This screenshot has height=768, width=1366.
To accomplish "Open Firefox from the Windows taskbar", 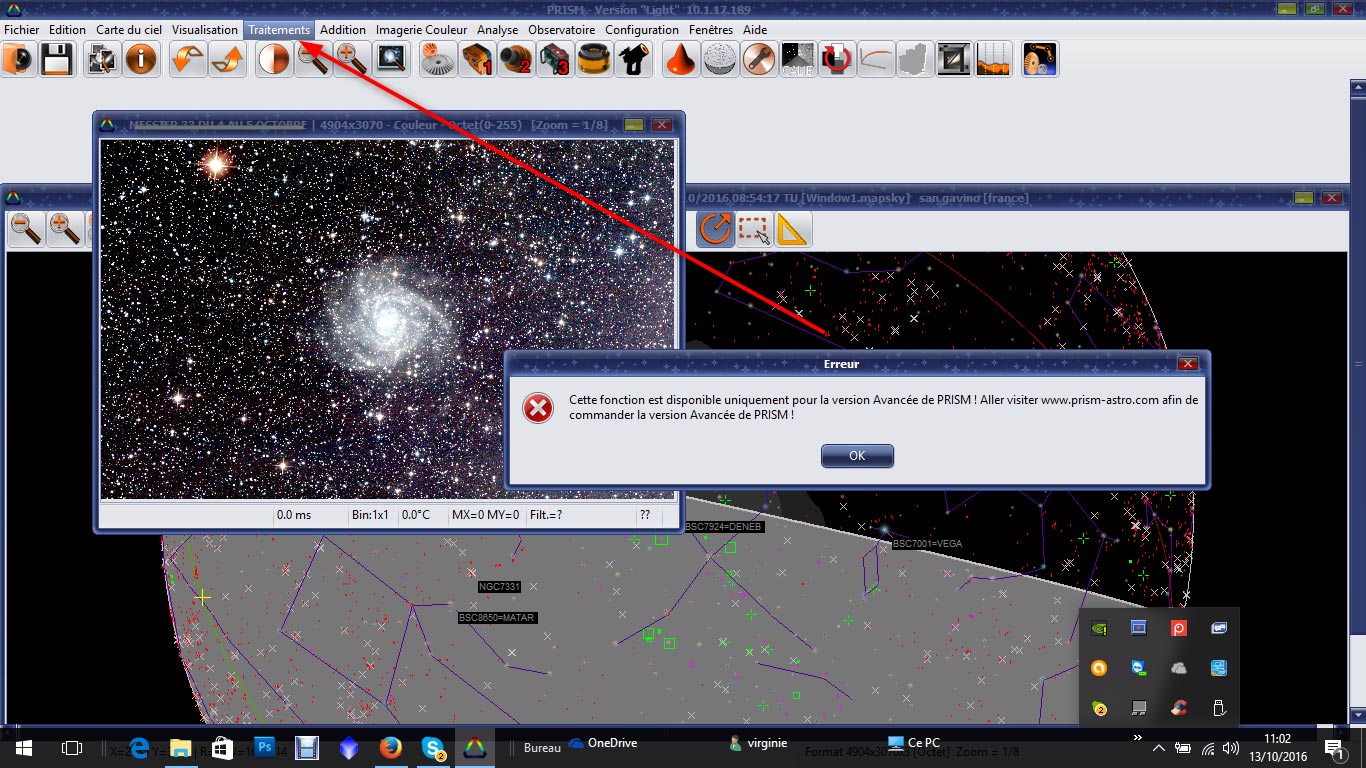I will click(390, 747).
